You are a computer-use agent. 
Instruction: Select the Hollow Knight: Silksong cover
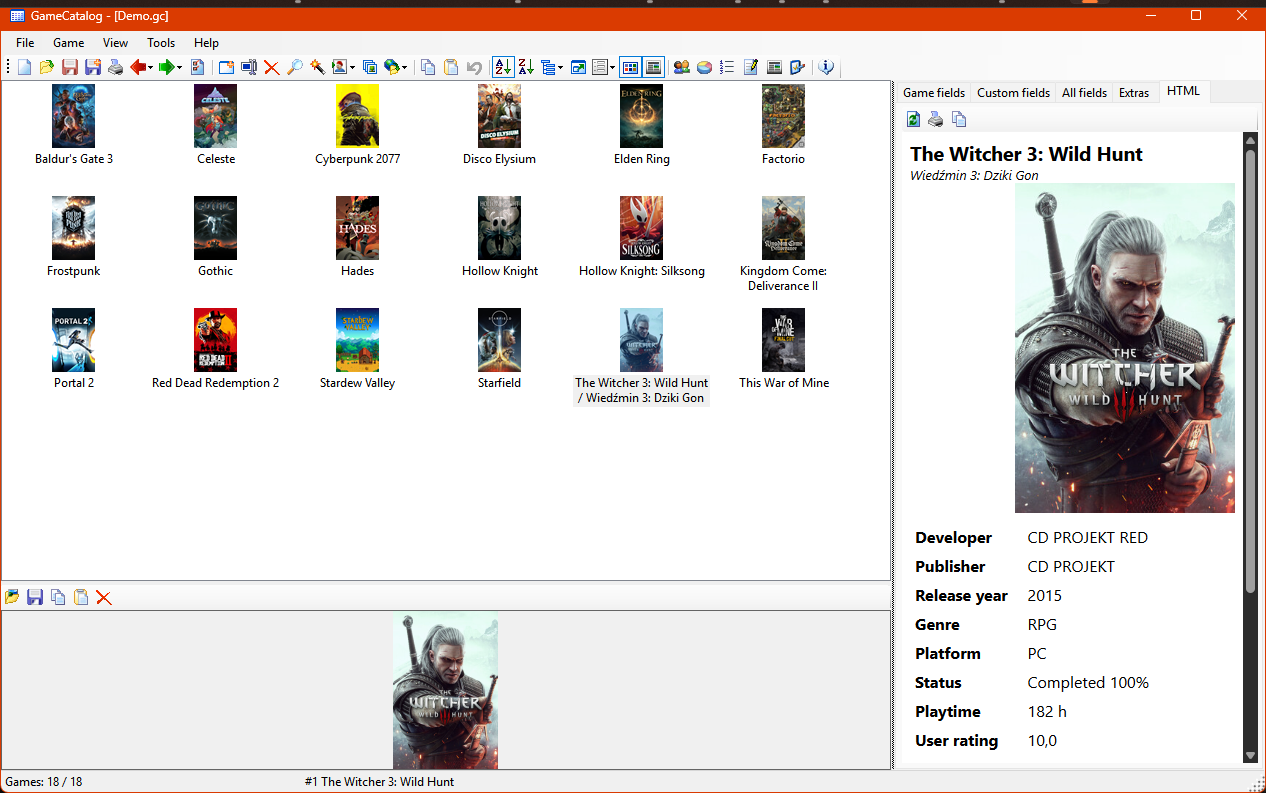point(642,228)
